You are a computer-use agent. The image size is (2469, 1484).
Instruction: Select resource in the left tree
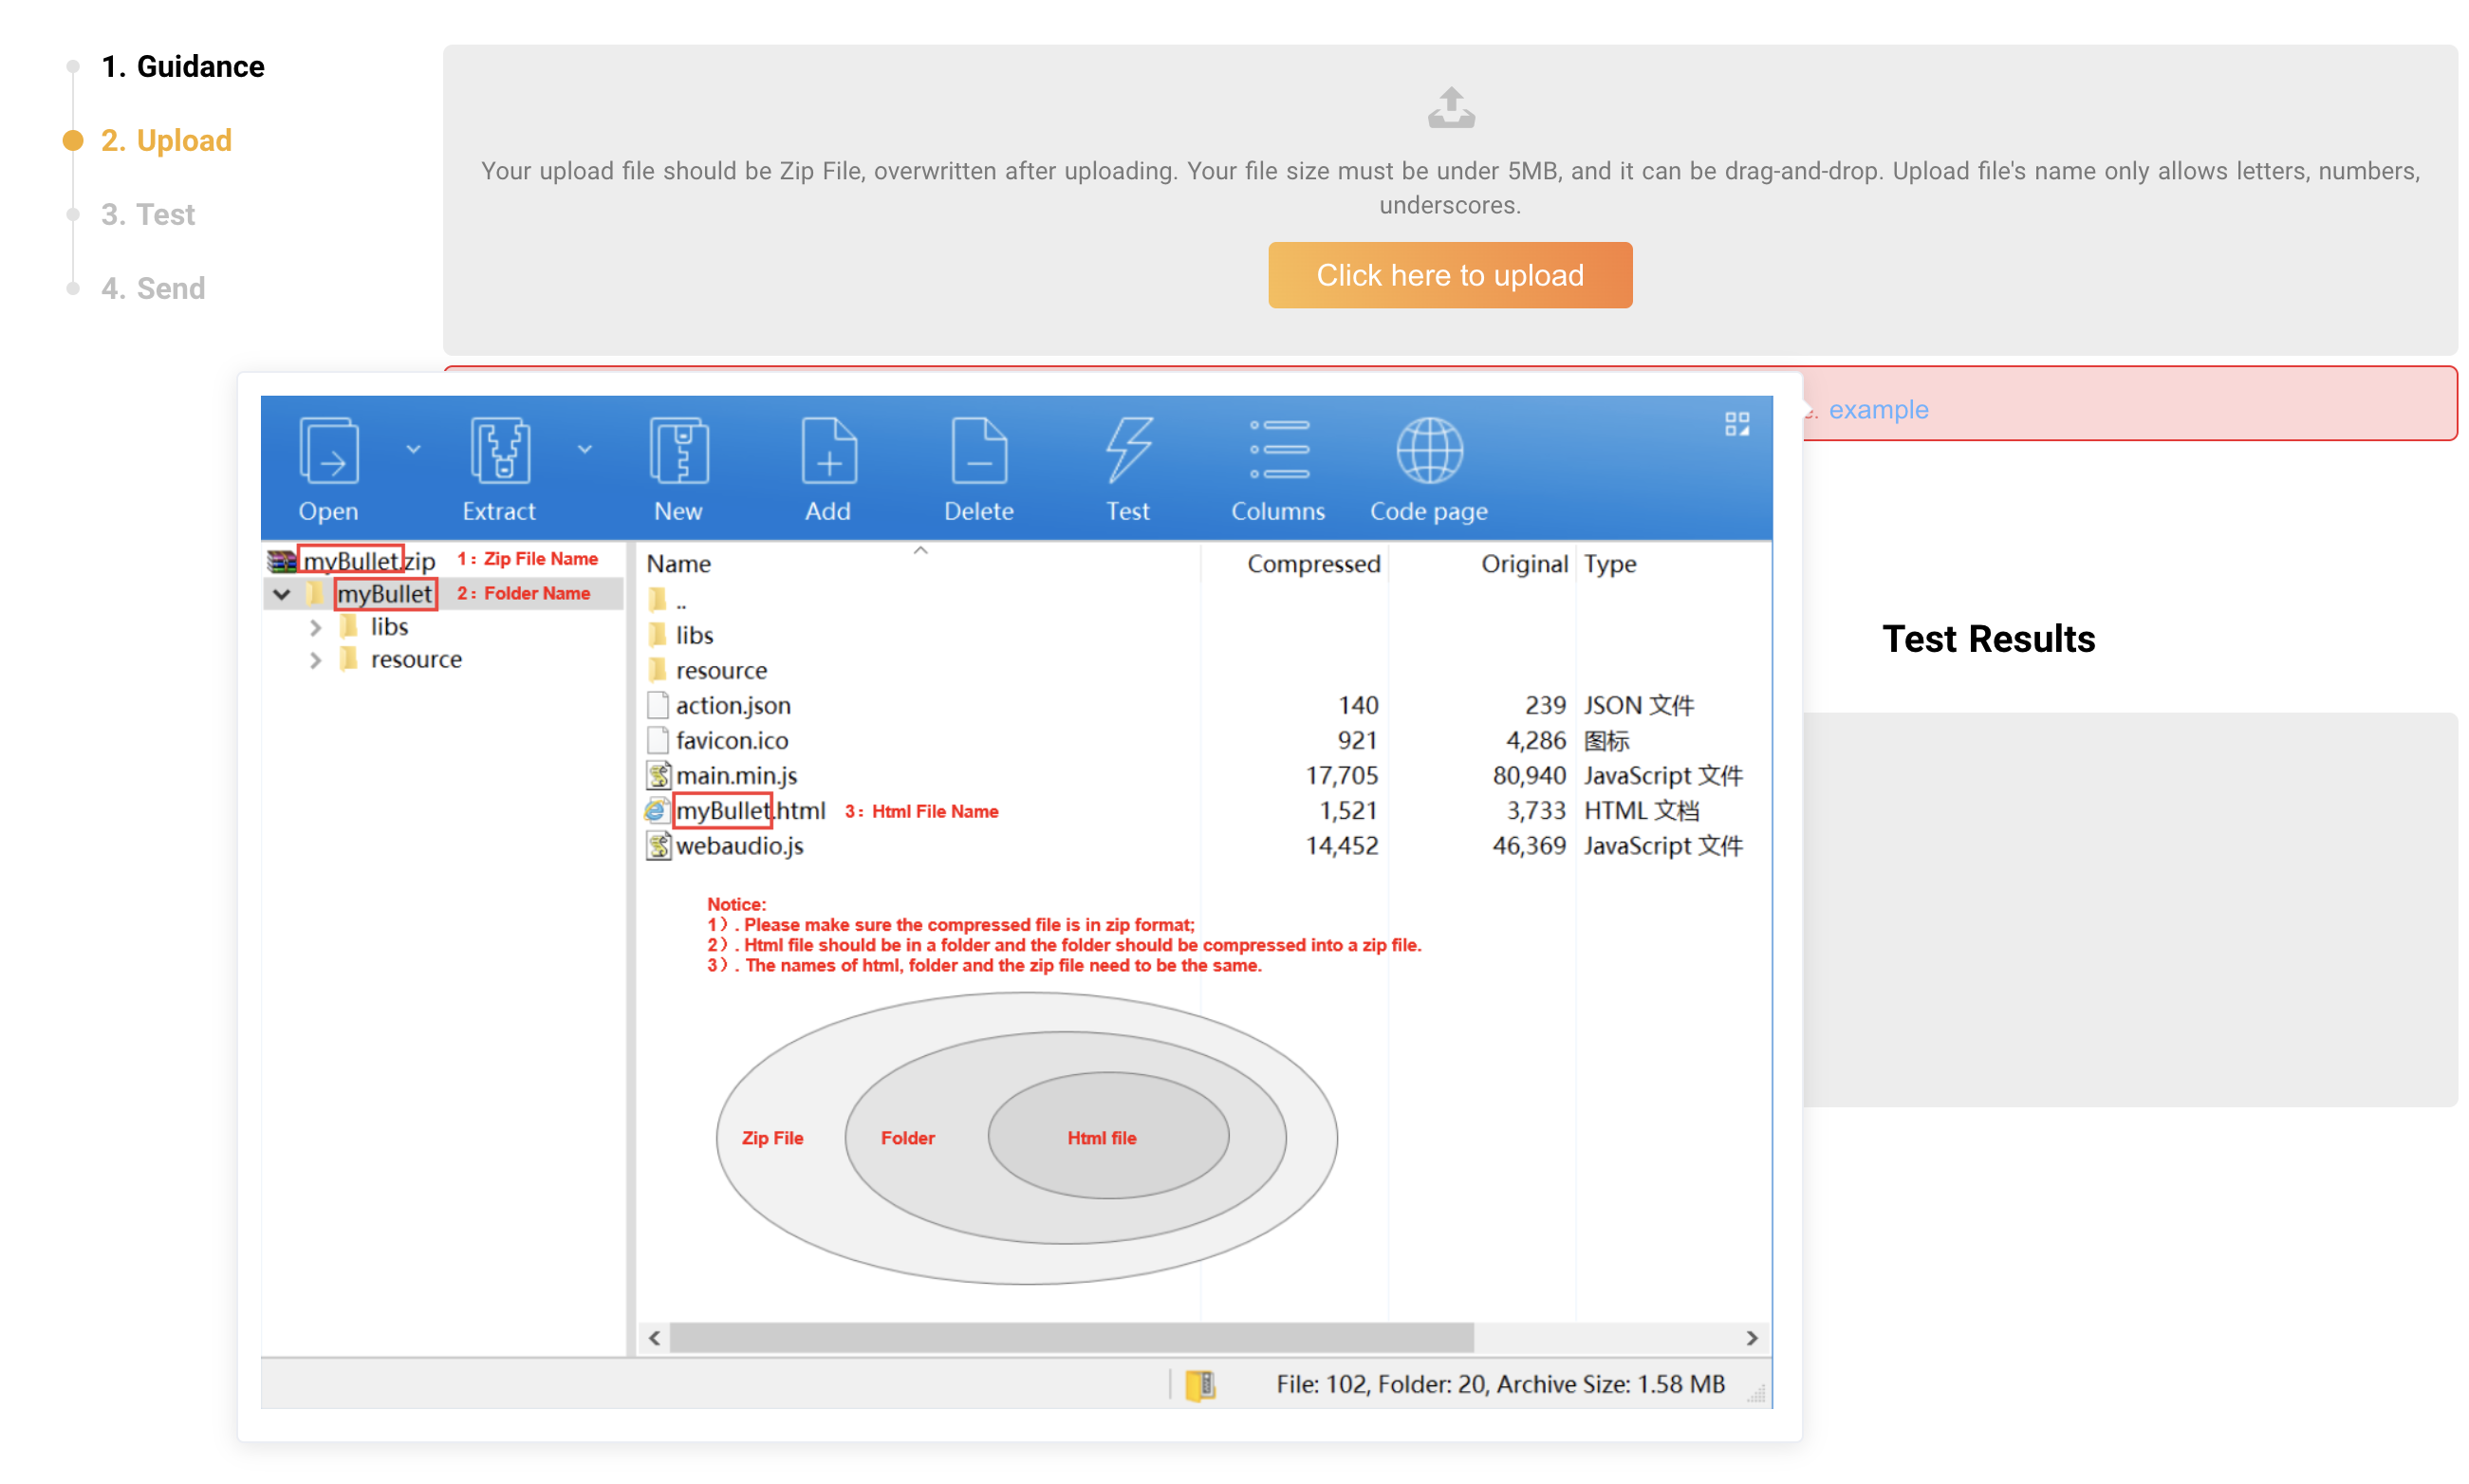point(416,660)
